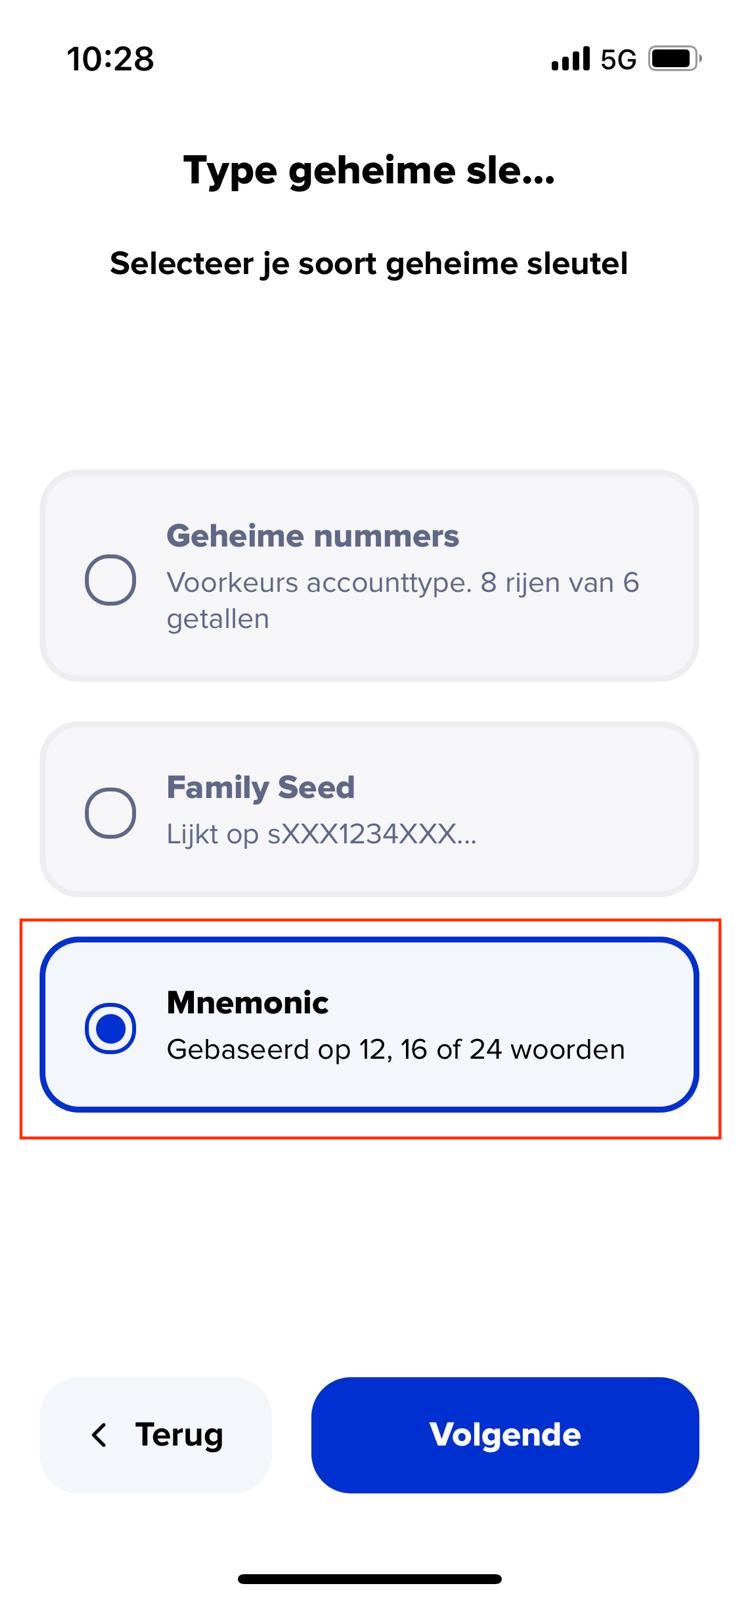
Task: Tap 'Lijkt op sXXX1234XXX...' description
Action: point(321,834)
